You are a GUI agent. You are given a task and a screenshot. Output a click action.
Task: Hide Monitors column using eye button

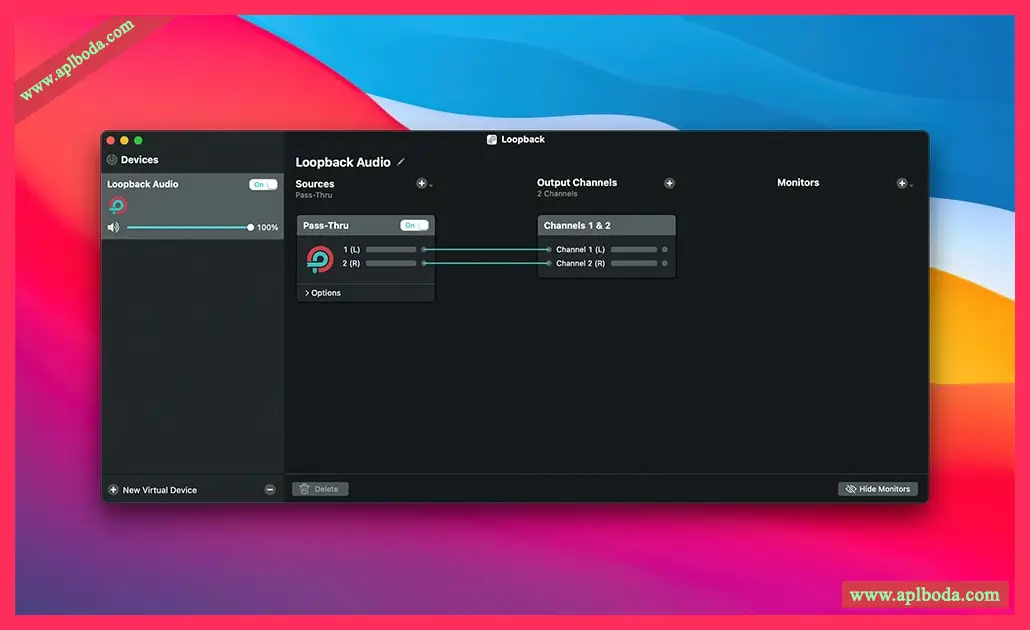pos(877,489)
